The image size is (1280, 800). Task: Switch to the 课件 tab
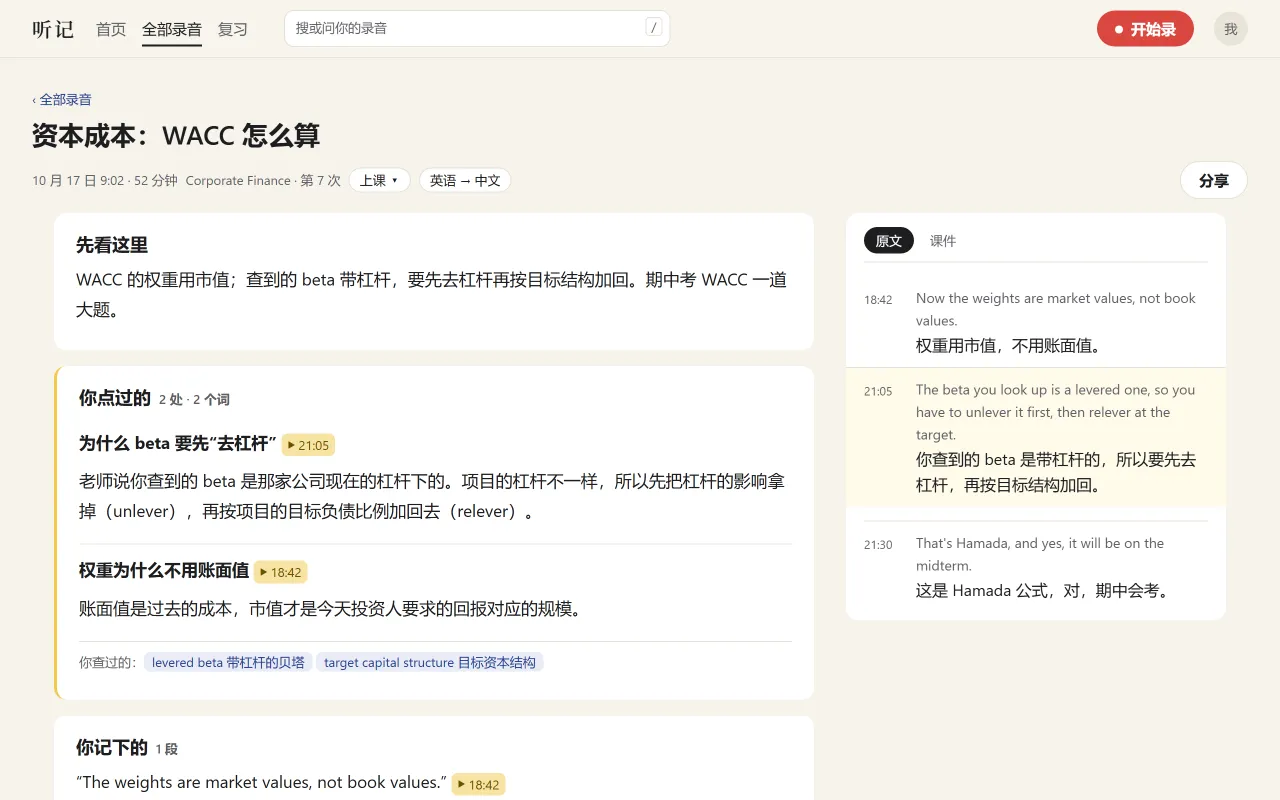[943, 241]
